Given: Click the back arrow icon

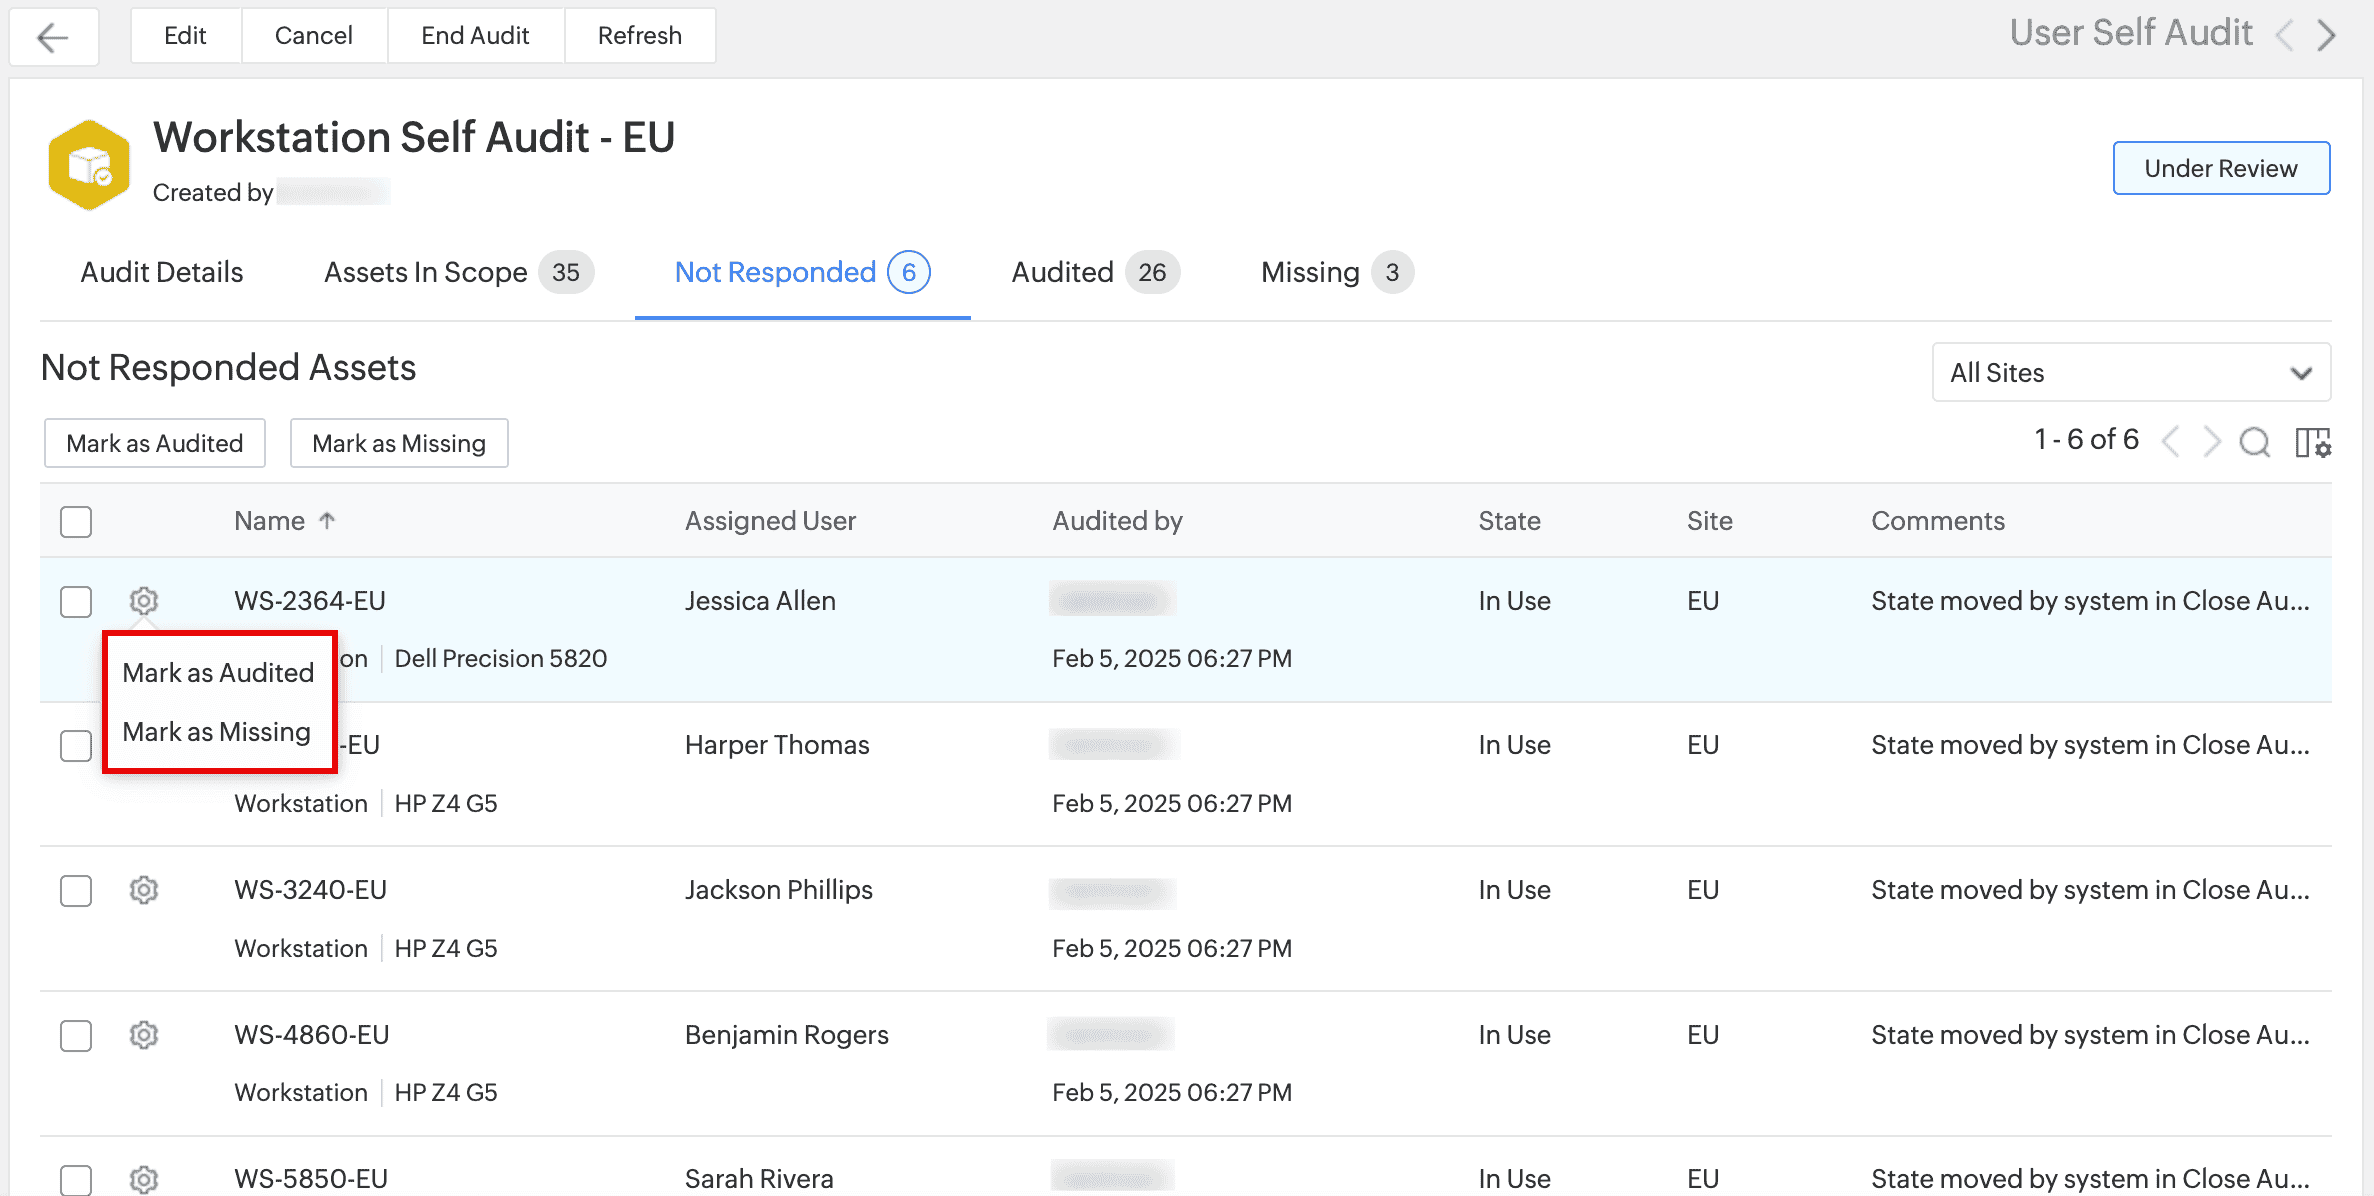Looking at the screenshot, I should tap(53, 37).
